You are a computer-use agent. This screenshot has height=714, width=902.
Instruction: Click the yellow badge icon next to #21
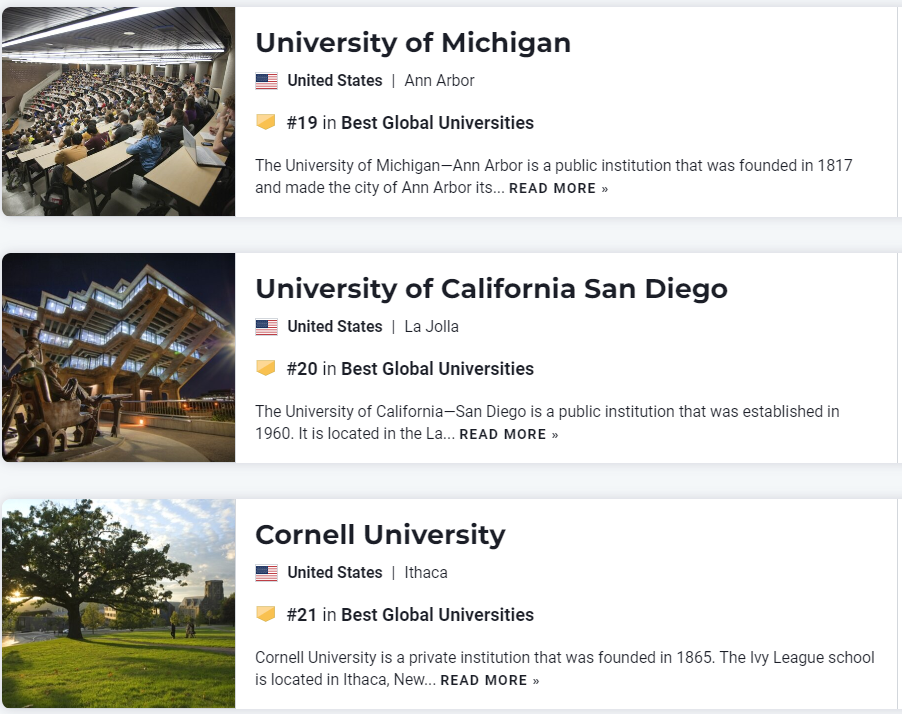266,614
